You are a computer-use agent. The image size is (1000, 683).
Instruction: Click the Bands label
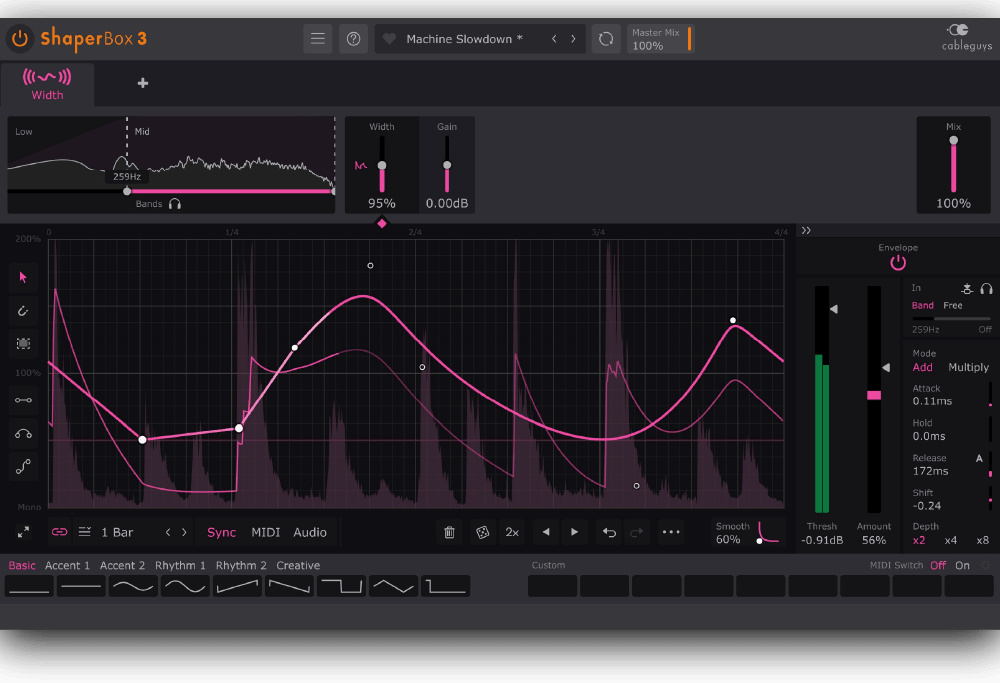pyautogui.click(x=149, y=204)
